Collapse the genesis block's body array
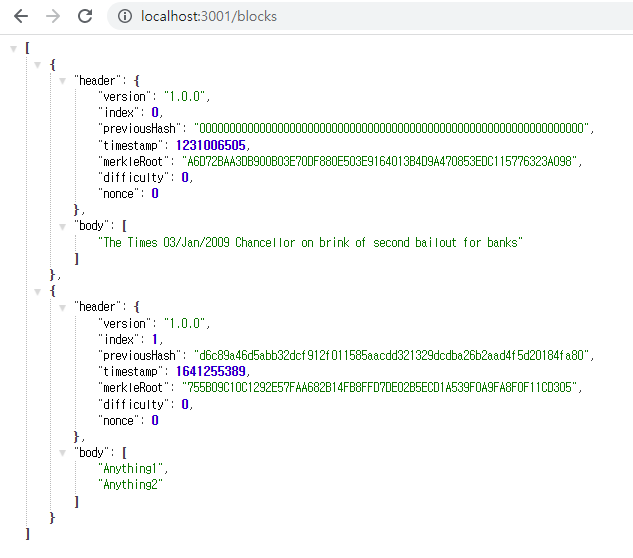The image size is (633, 558). (62, 226)
